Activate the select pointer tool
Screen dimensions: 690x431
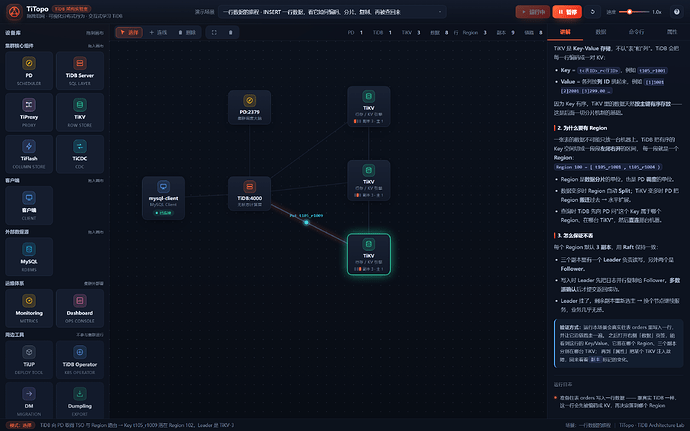(129, 32)
